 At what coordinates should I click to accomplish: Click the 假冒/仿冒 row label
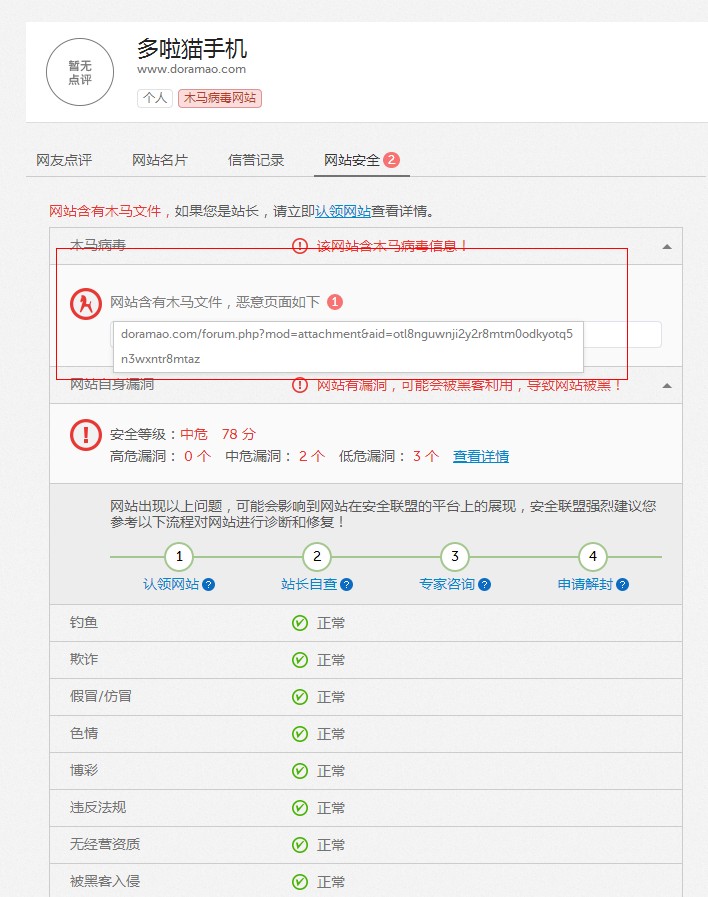pyautogui.click(x=101, y=696)
